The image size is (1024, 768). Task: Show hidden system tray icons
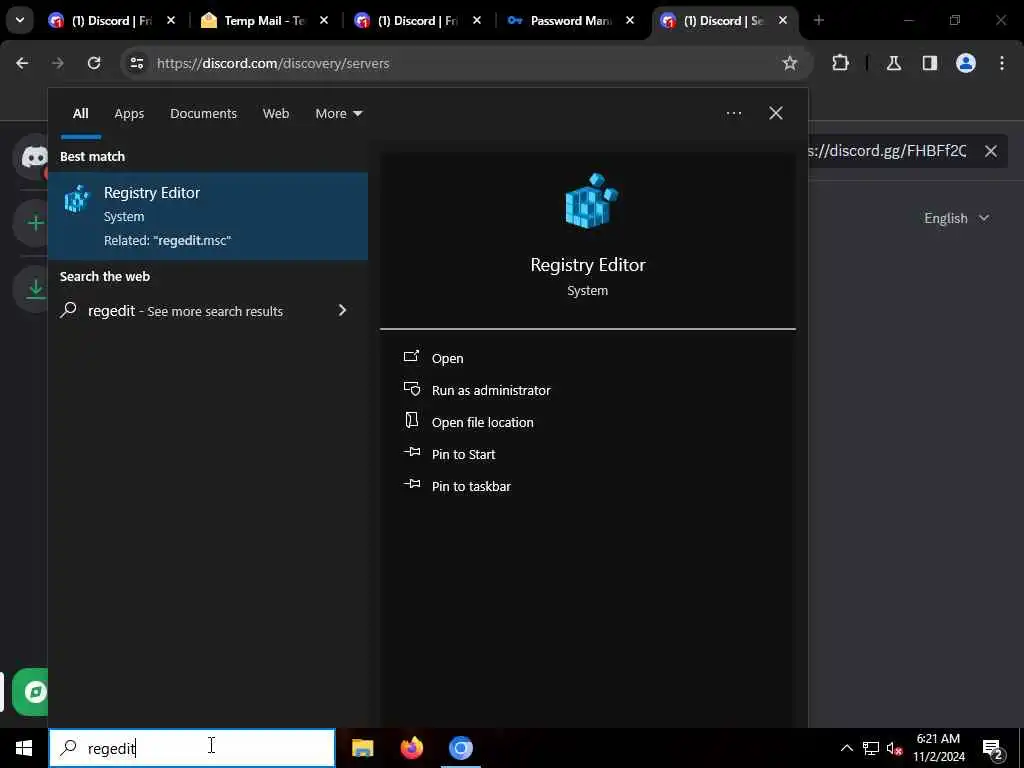point(846,748)
